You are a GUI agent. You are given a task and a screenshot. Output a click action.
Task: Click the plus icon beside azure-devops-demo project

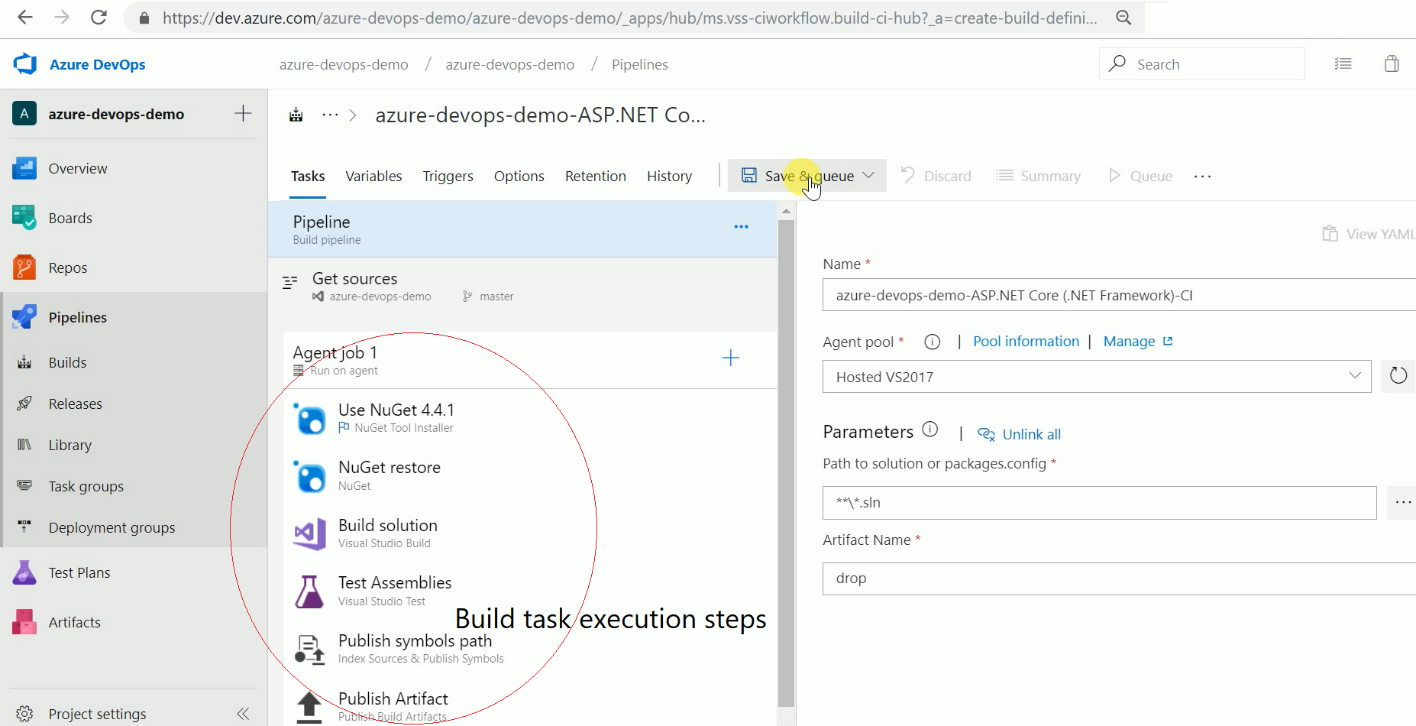click(243, 114)
